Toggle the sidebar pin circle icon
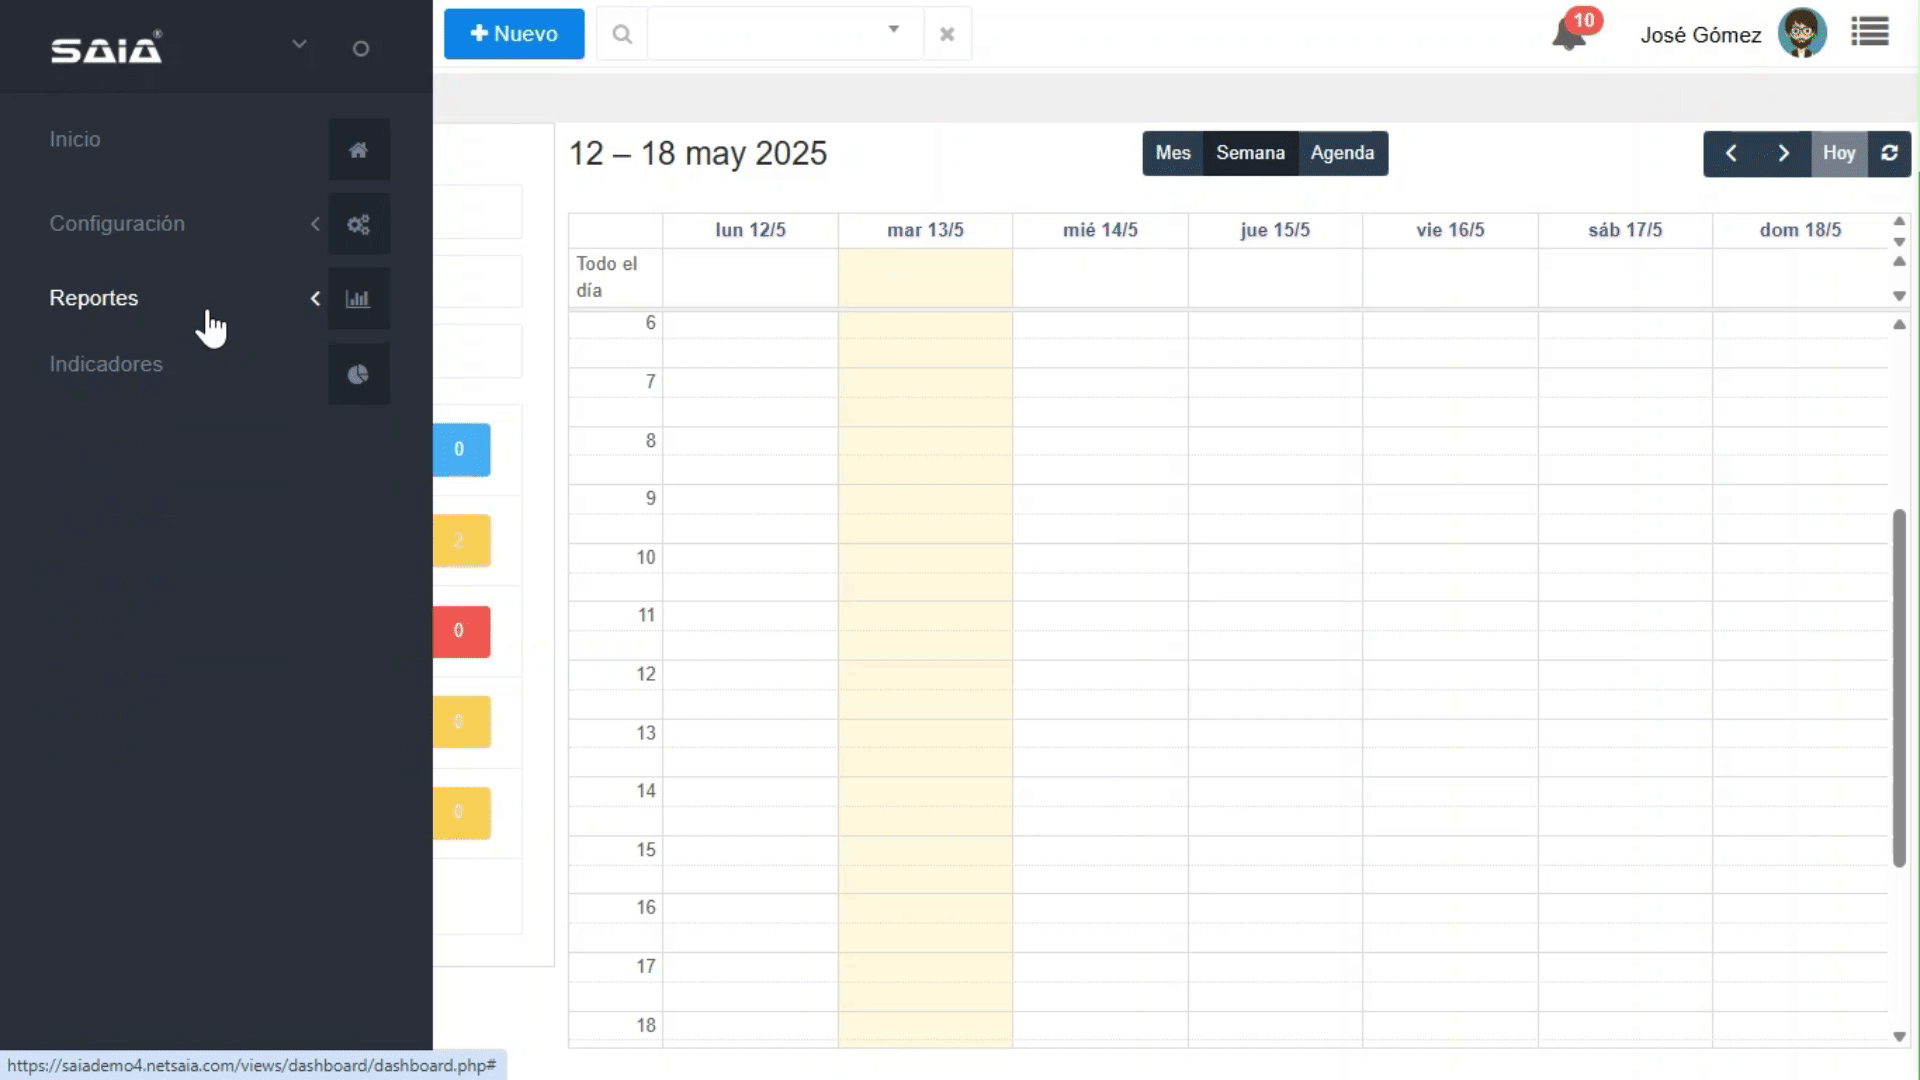 click(361, 48)
